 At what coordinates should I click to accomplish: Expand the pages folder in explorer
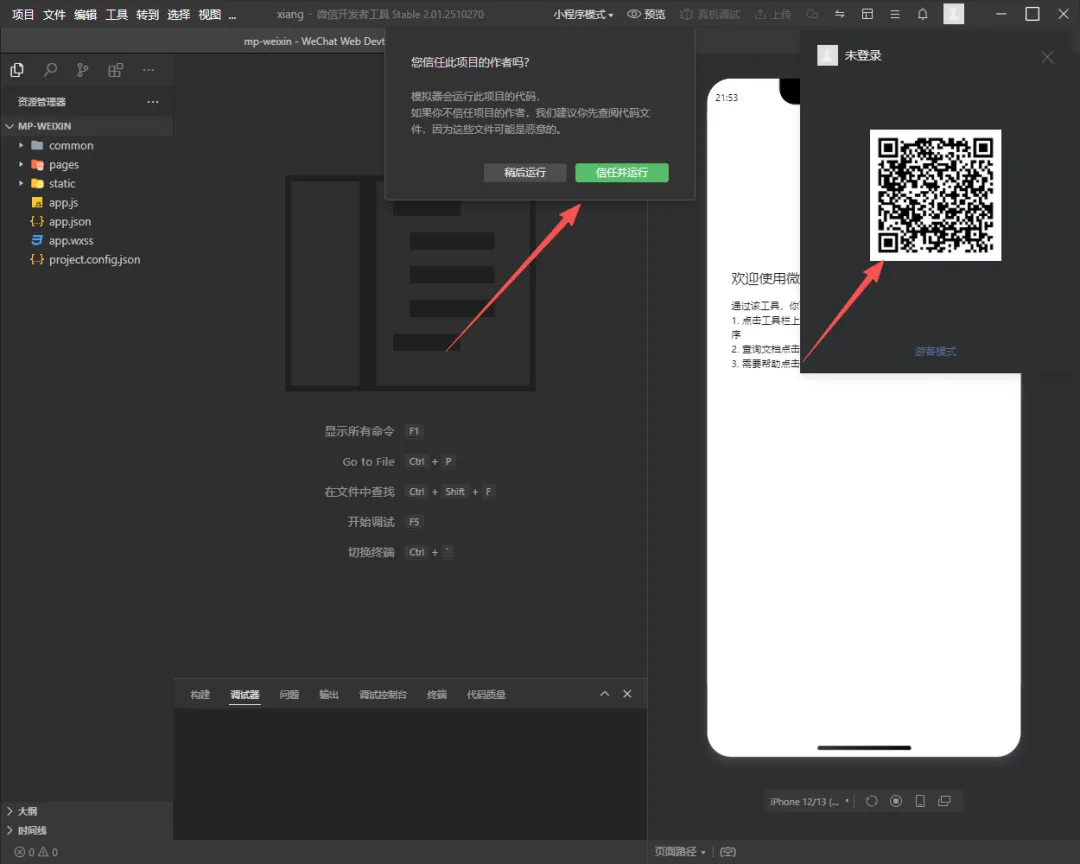(x=64, y=165)
